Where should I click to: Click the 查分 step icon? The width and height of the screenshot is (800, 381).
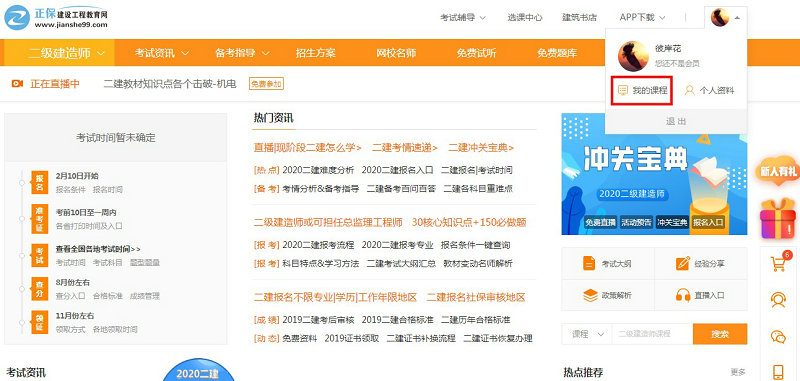point(39,289)
